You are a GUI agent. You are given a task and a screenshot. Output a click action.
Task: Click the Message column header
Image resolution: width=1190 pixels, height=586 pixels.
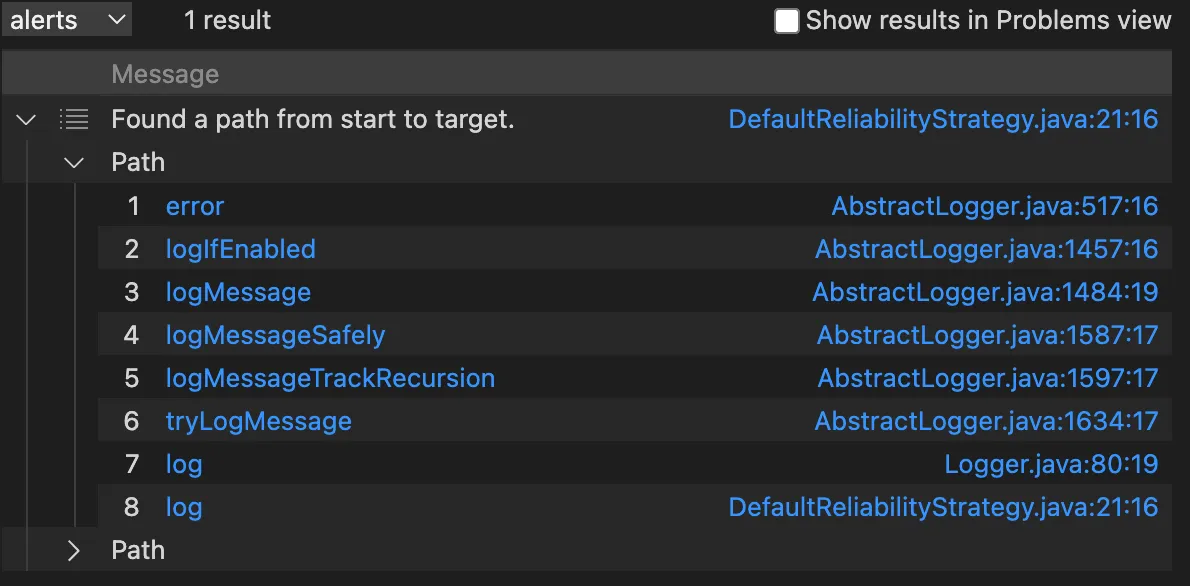(x=165, y=74)
